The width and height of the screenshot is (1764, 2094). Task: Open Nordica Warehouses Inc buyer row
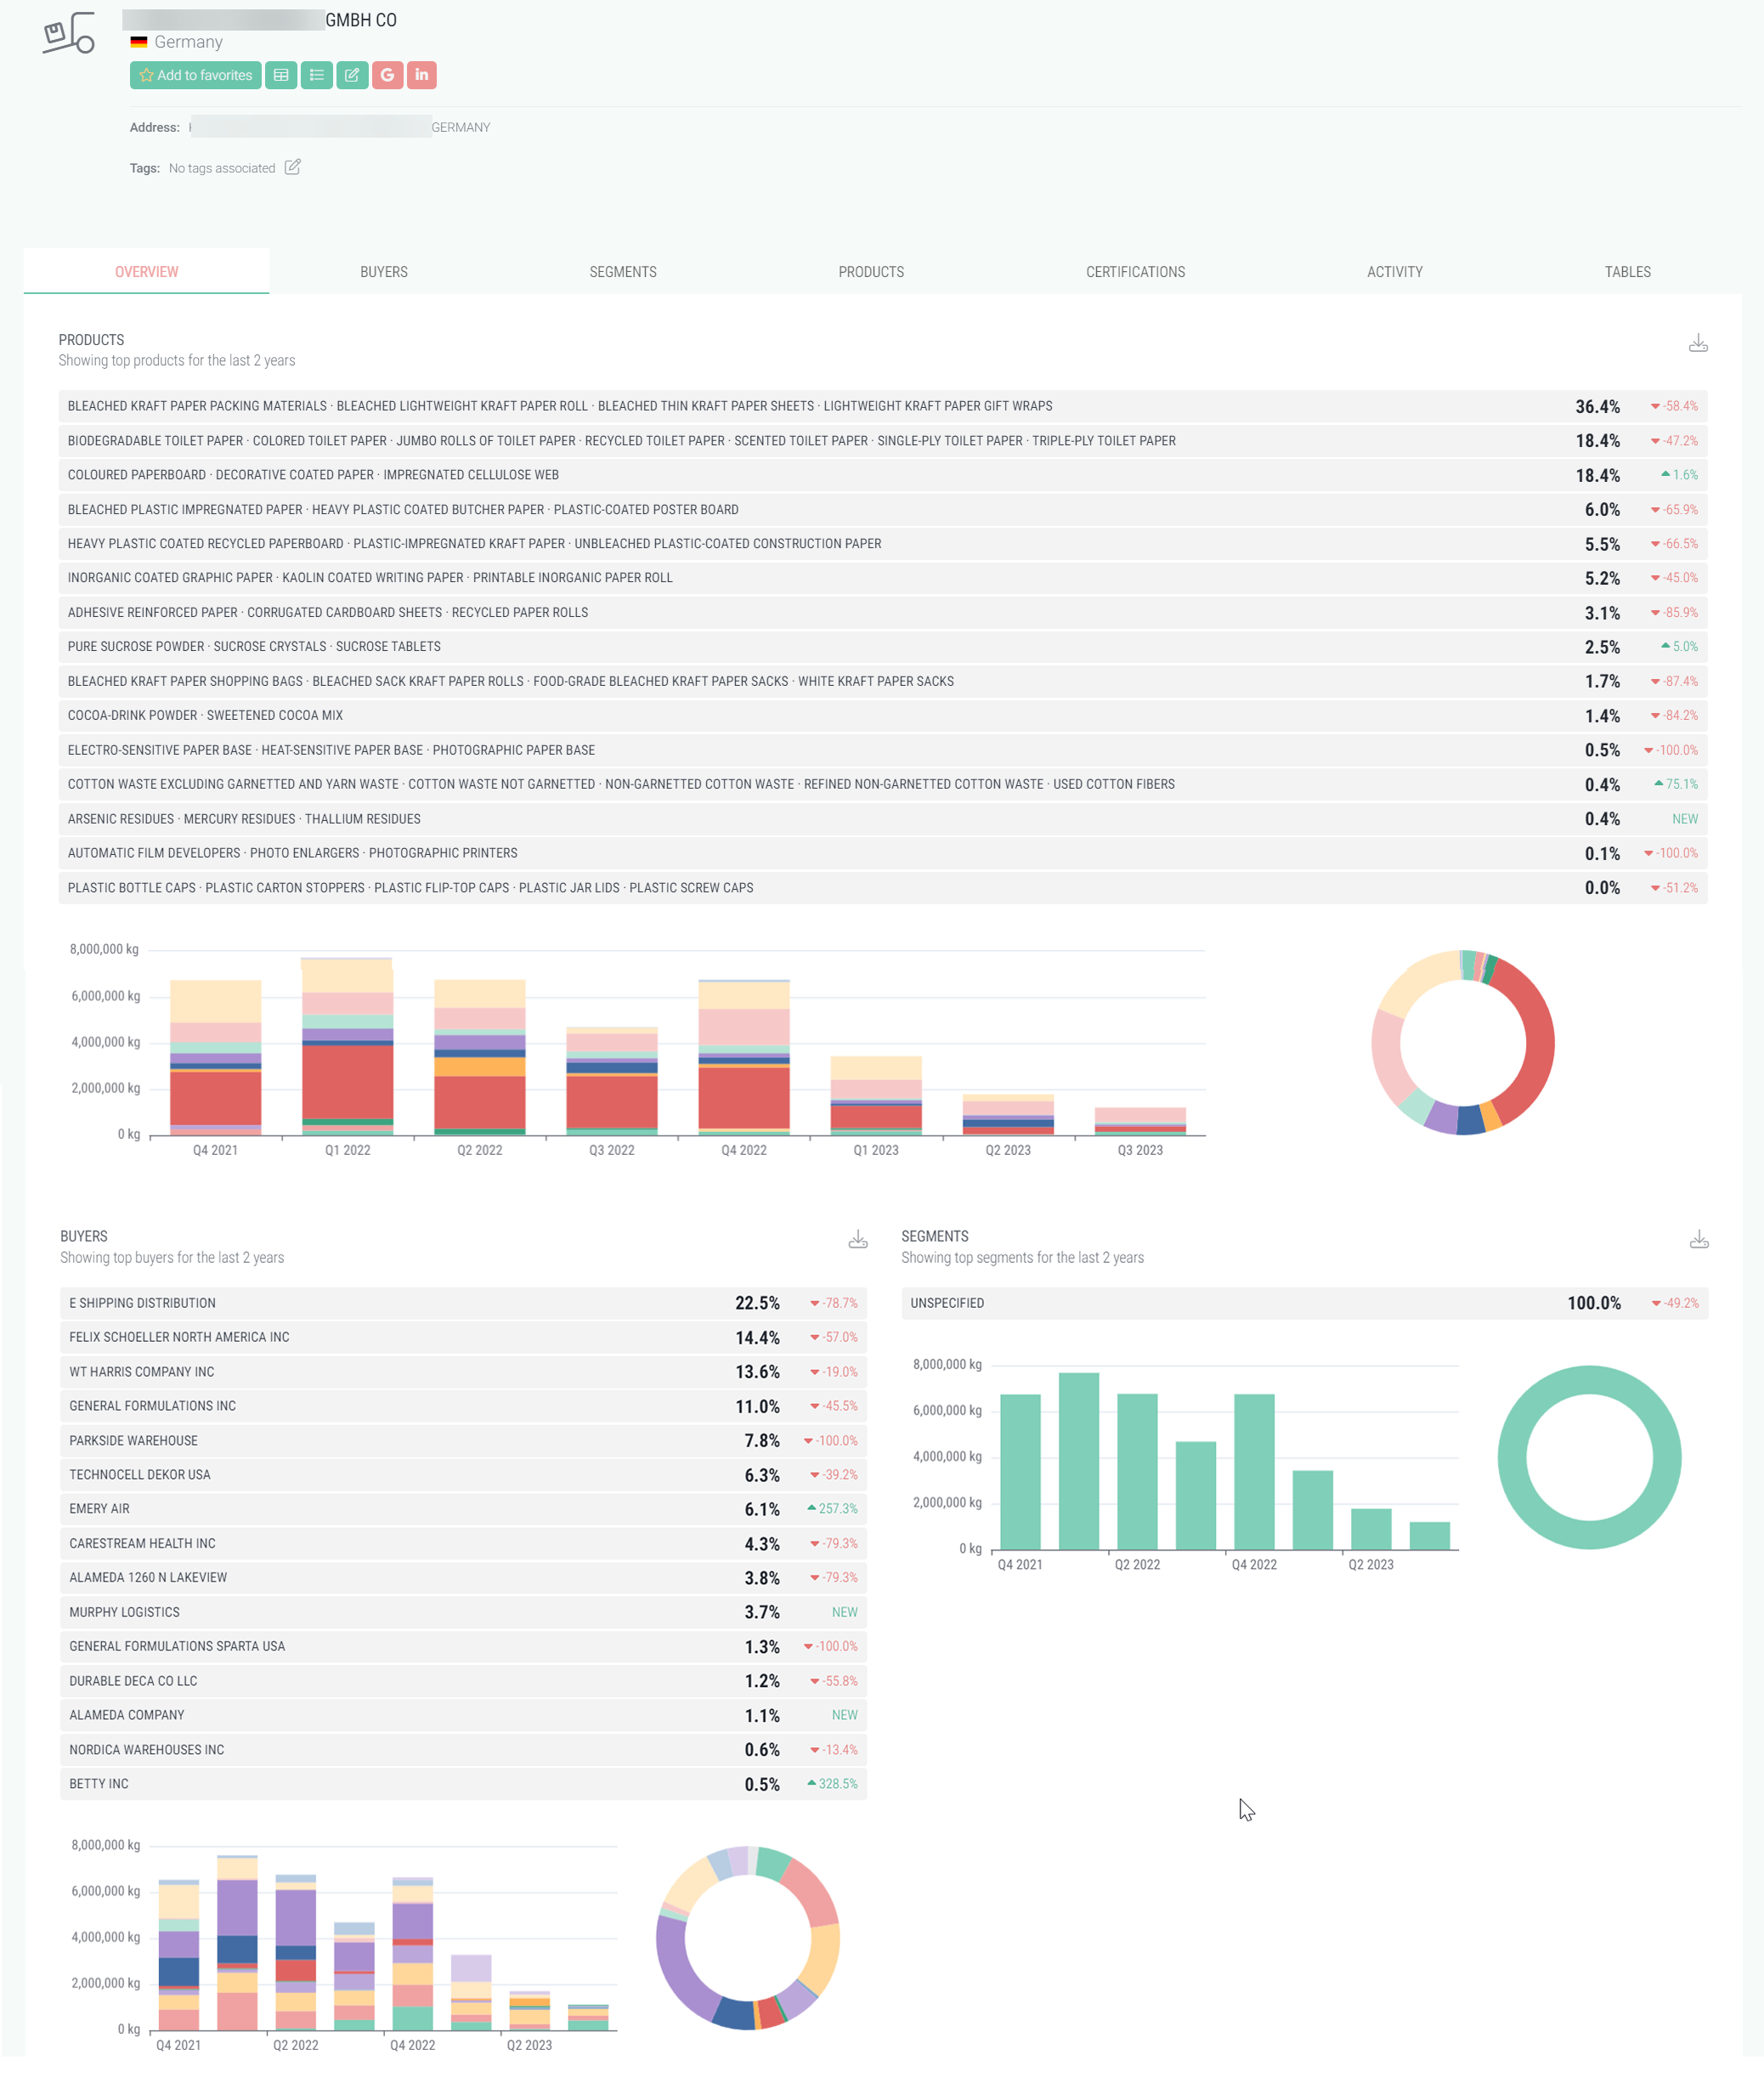tap(463, 1750)
